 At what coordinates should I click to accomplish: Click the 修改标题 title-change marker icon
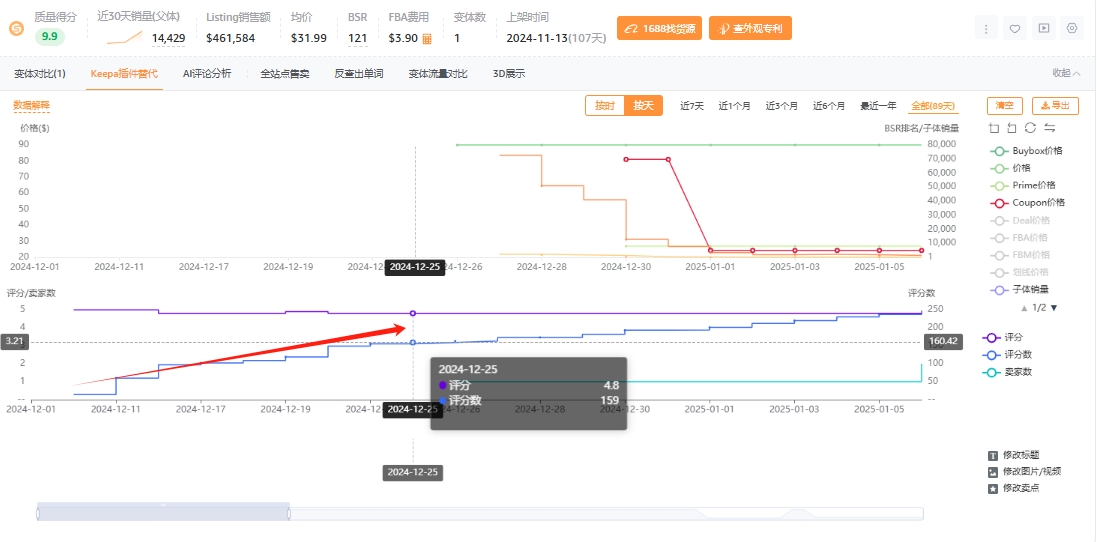pos(993,455)
